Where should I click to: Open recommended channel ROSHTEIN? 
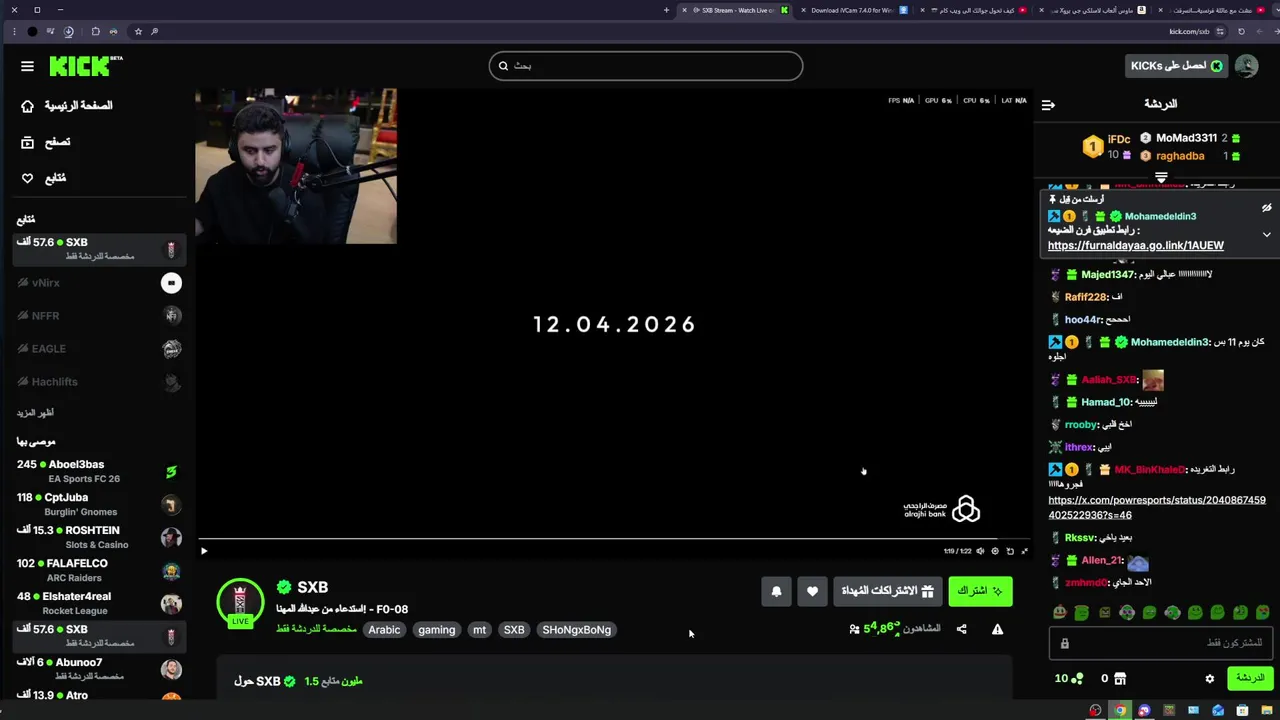[x=98, y=537]
